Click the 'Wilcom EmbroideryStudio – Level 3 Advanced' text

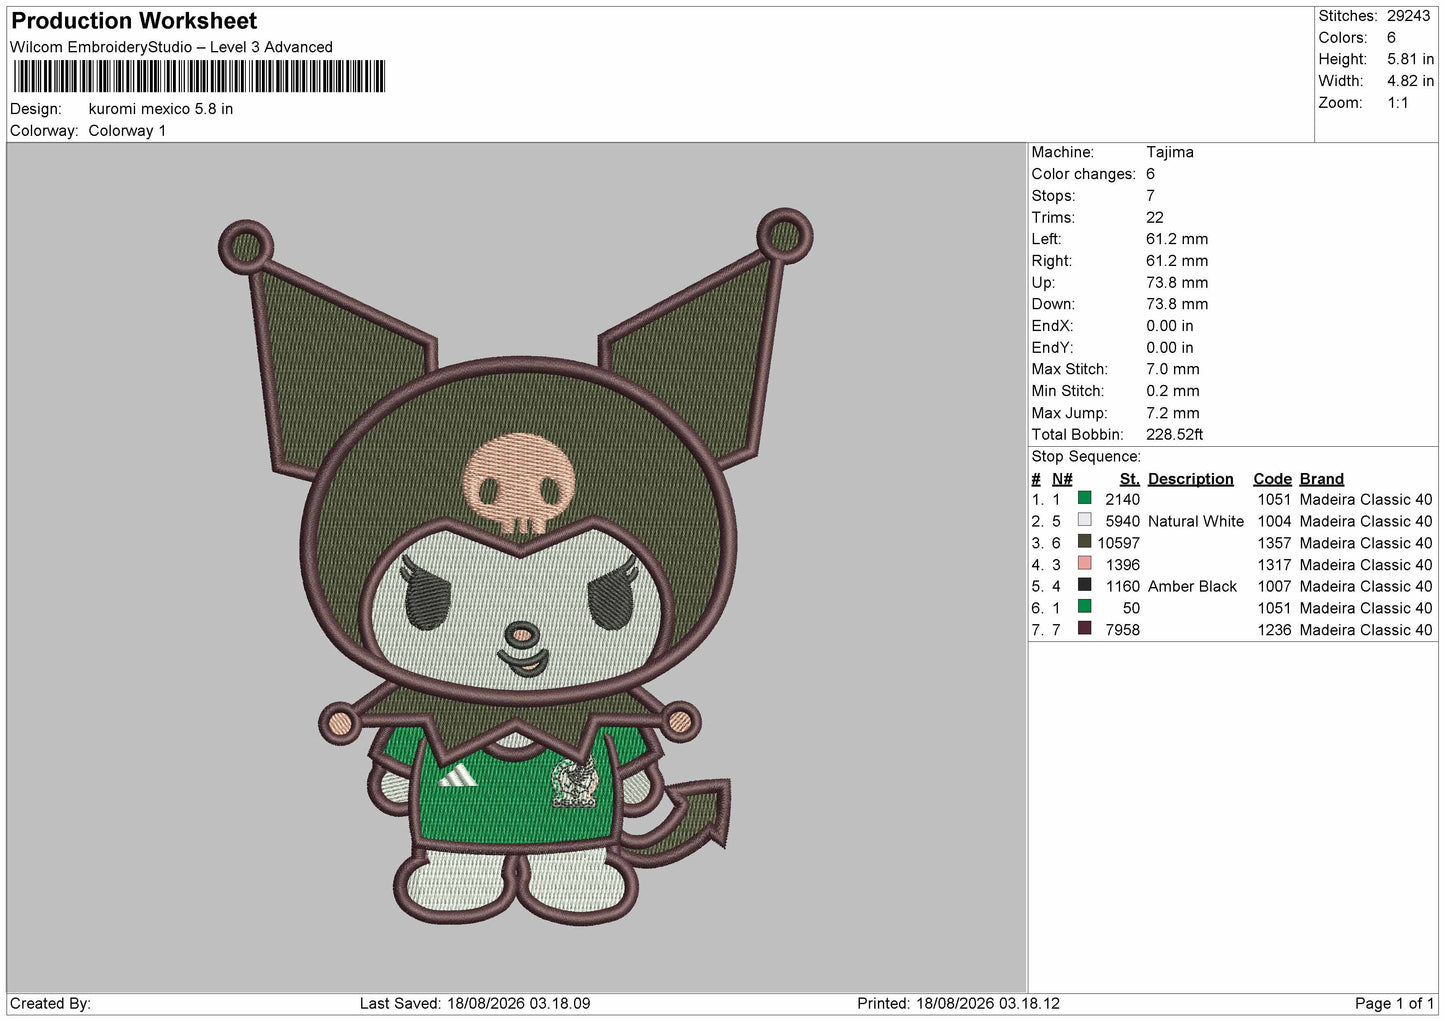point(171,47)
